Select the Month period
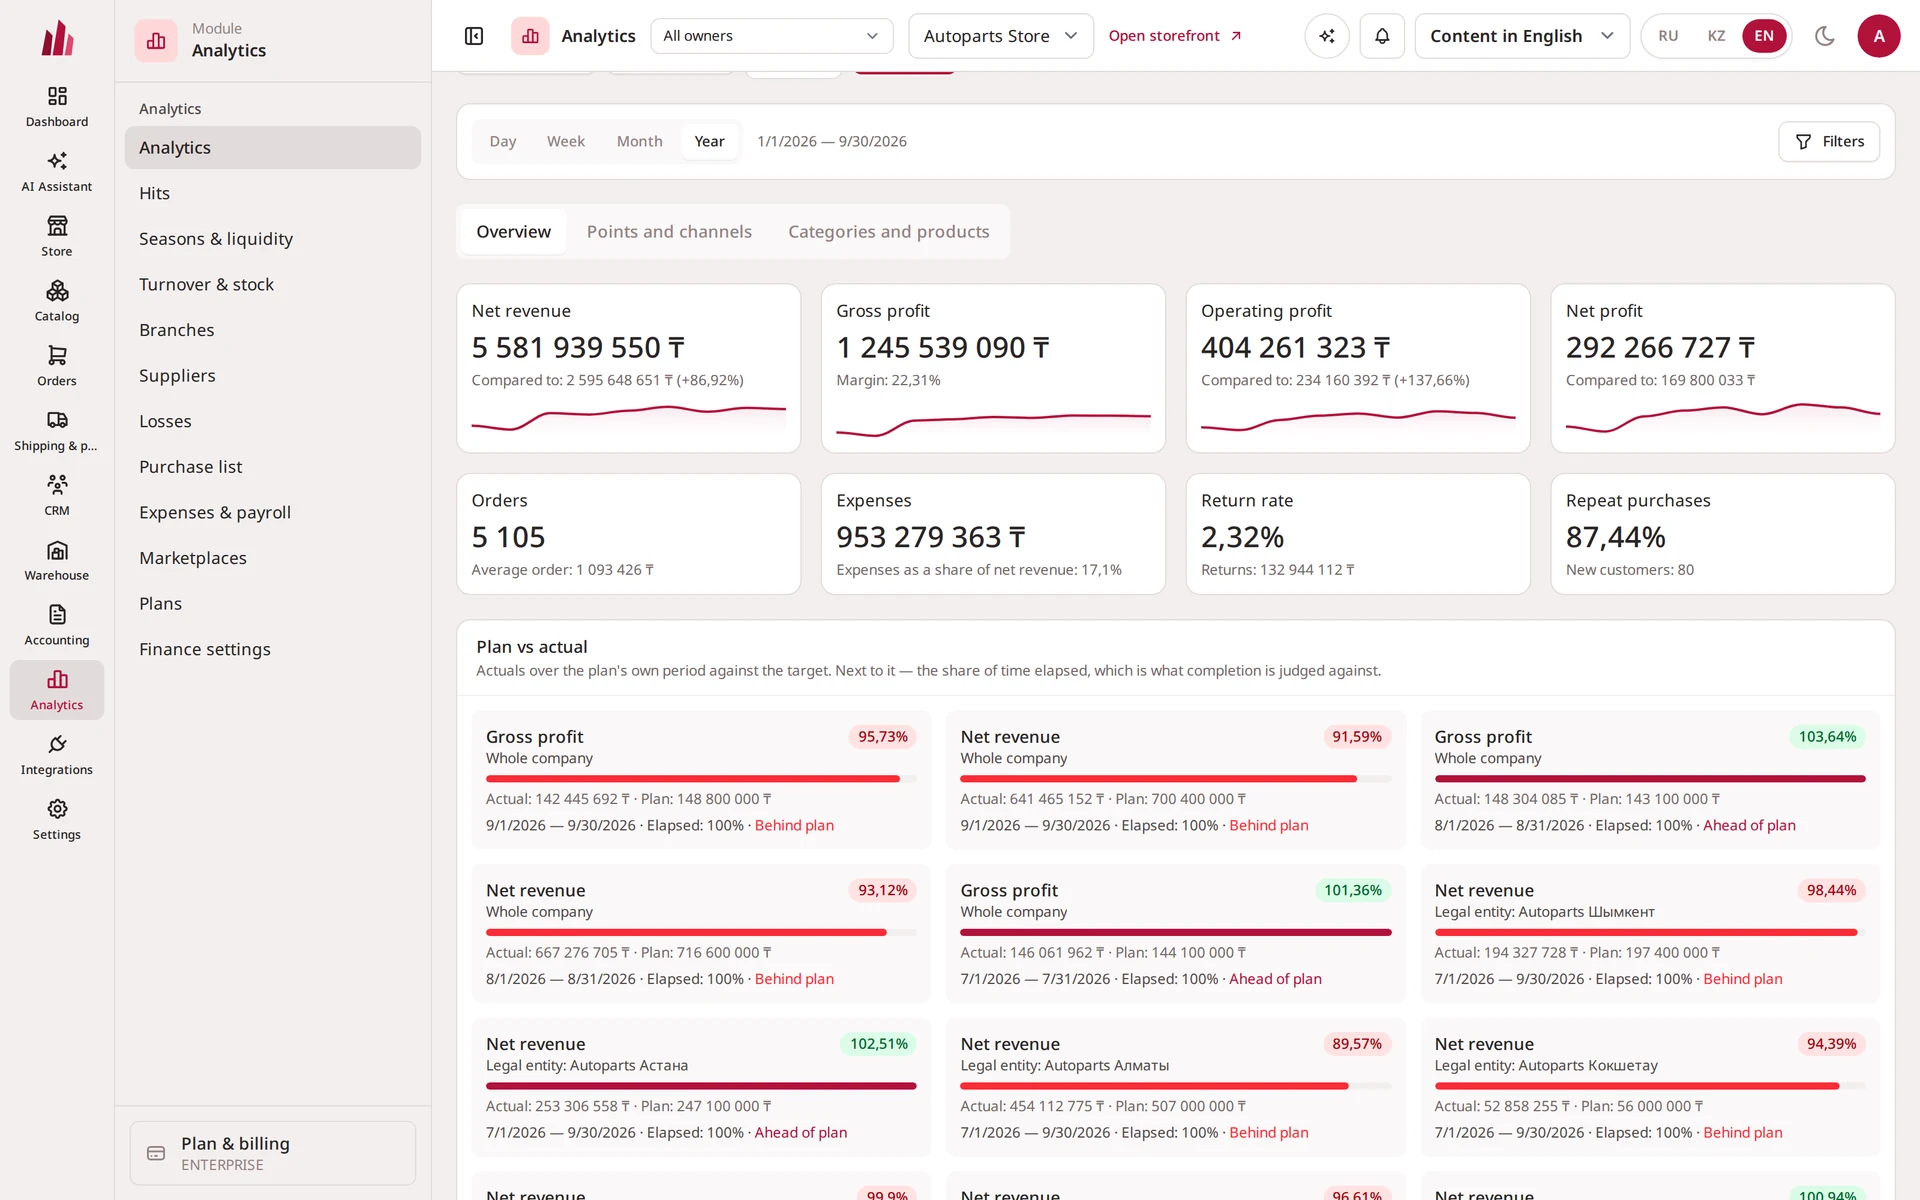Viewport: 1920px width, 1200px height. [639, 141]
